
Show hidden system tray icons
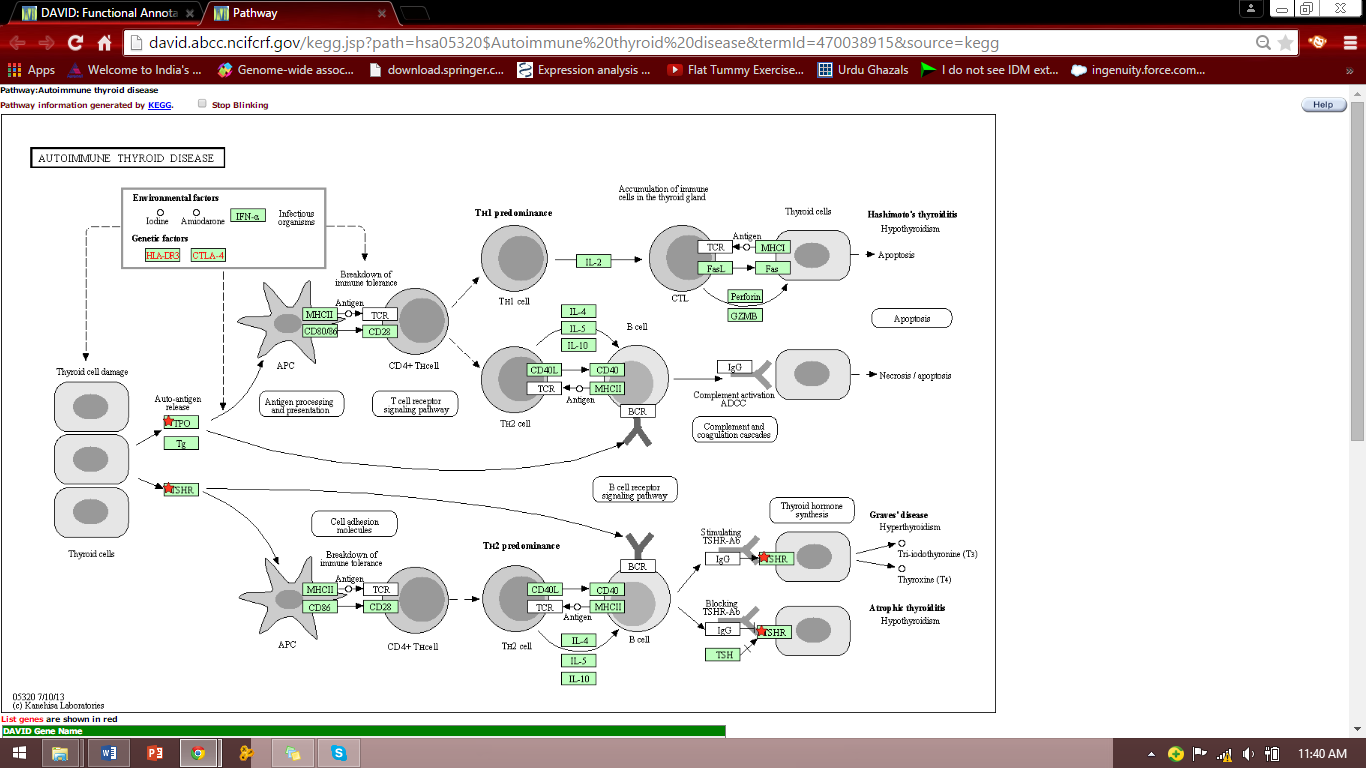click(1151, 754)
